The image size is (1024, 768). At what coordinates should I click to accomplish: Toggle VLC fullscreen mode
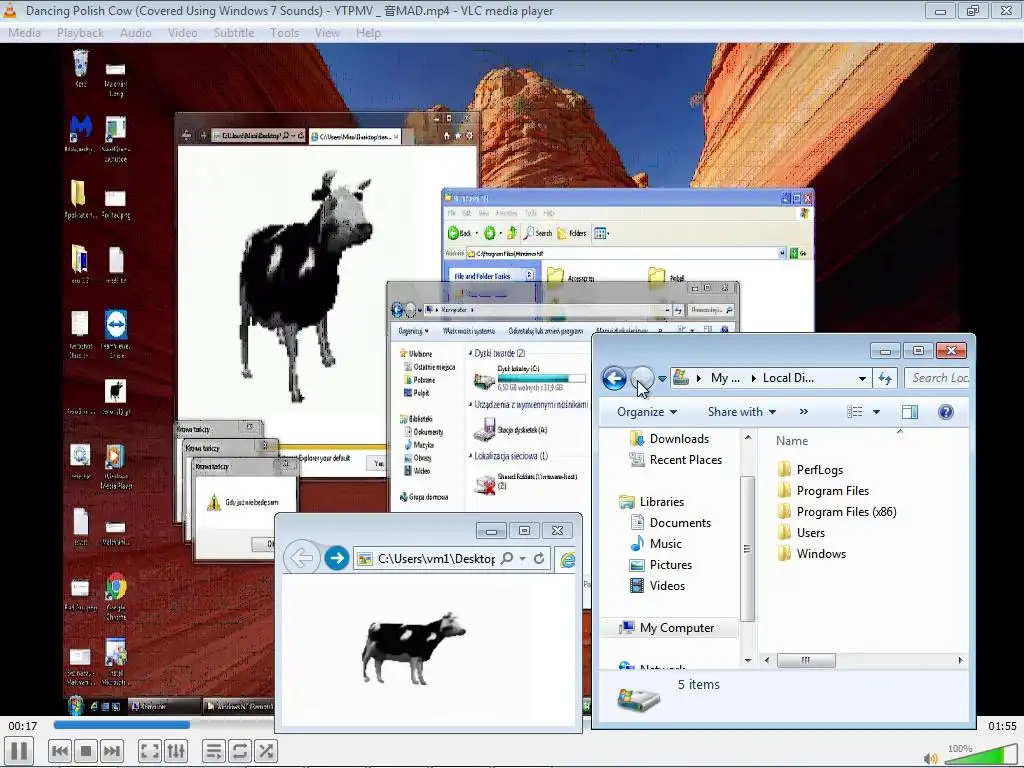pyautogui.click(x=150, y=751)
